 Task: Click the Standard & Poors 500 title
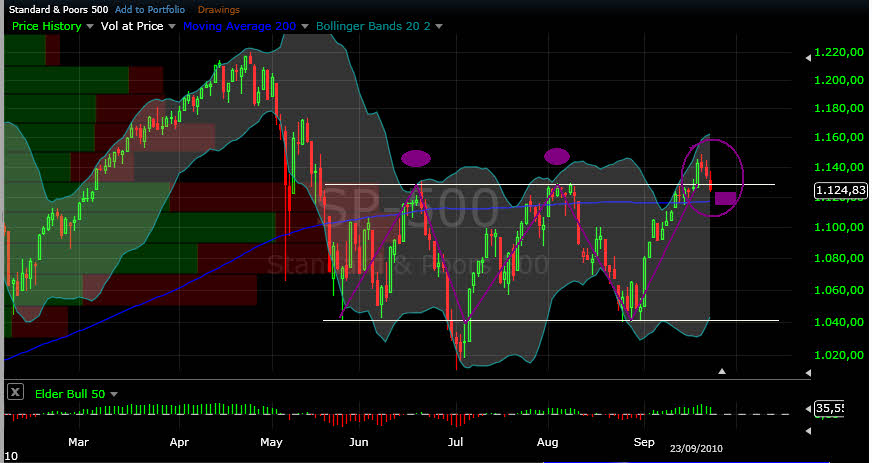[58, 9]
